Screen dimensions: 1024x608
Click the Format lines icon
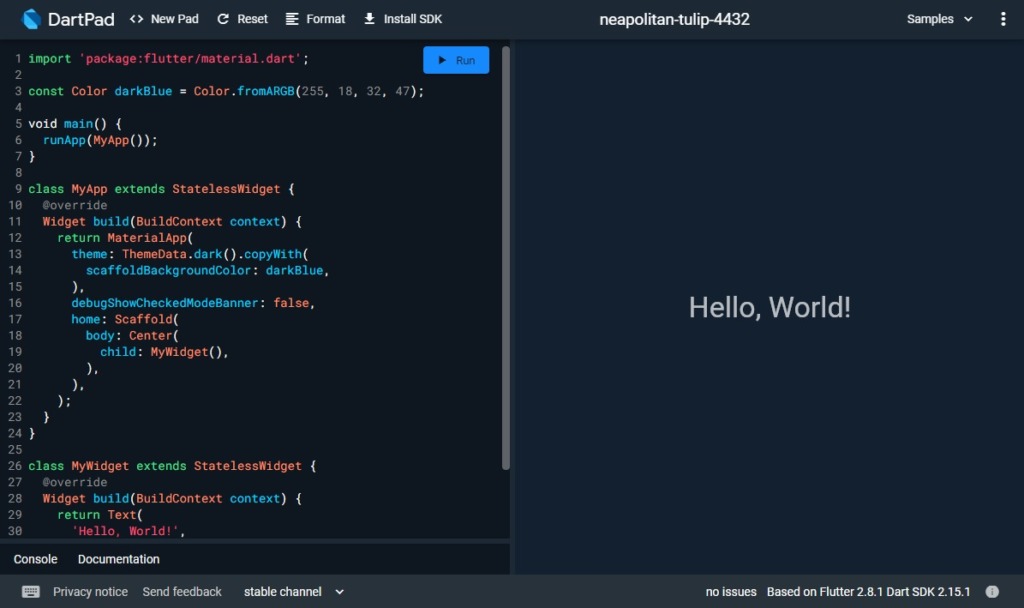292,19
